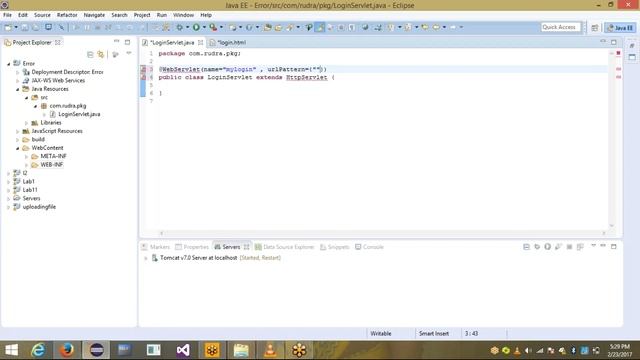This screenshot has width=640, height=360.
Task: Minimize the Project Explorer panel
Action: [x=117, y=42]
